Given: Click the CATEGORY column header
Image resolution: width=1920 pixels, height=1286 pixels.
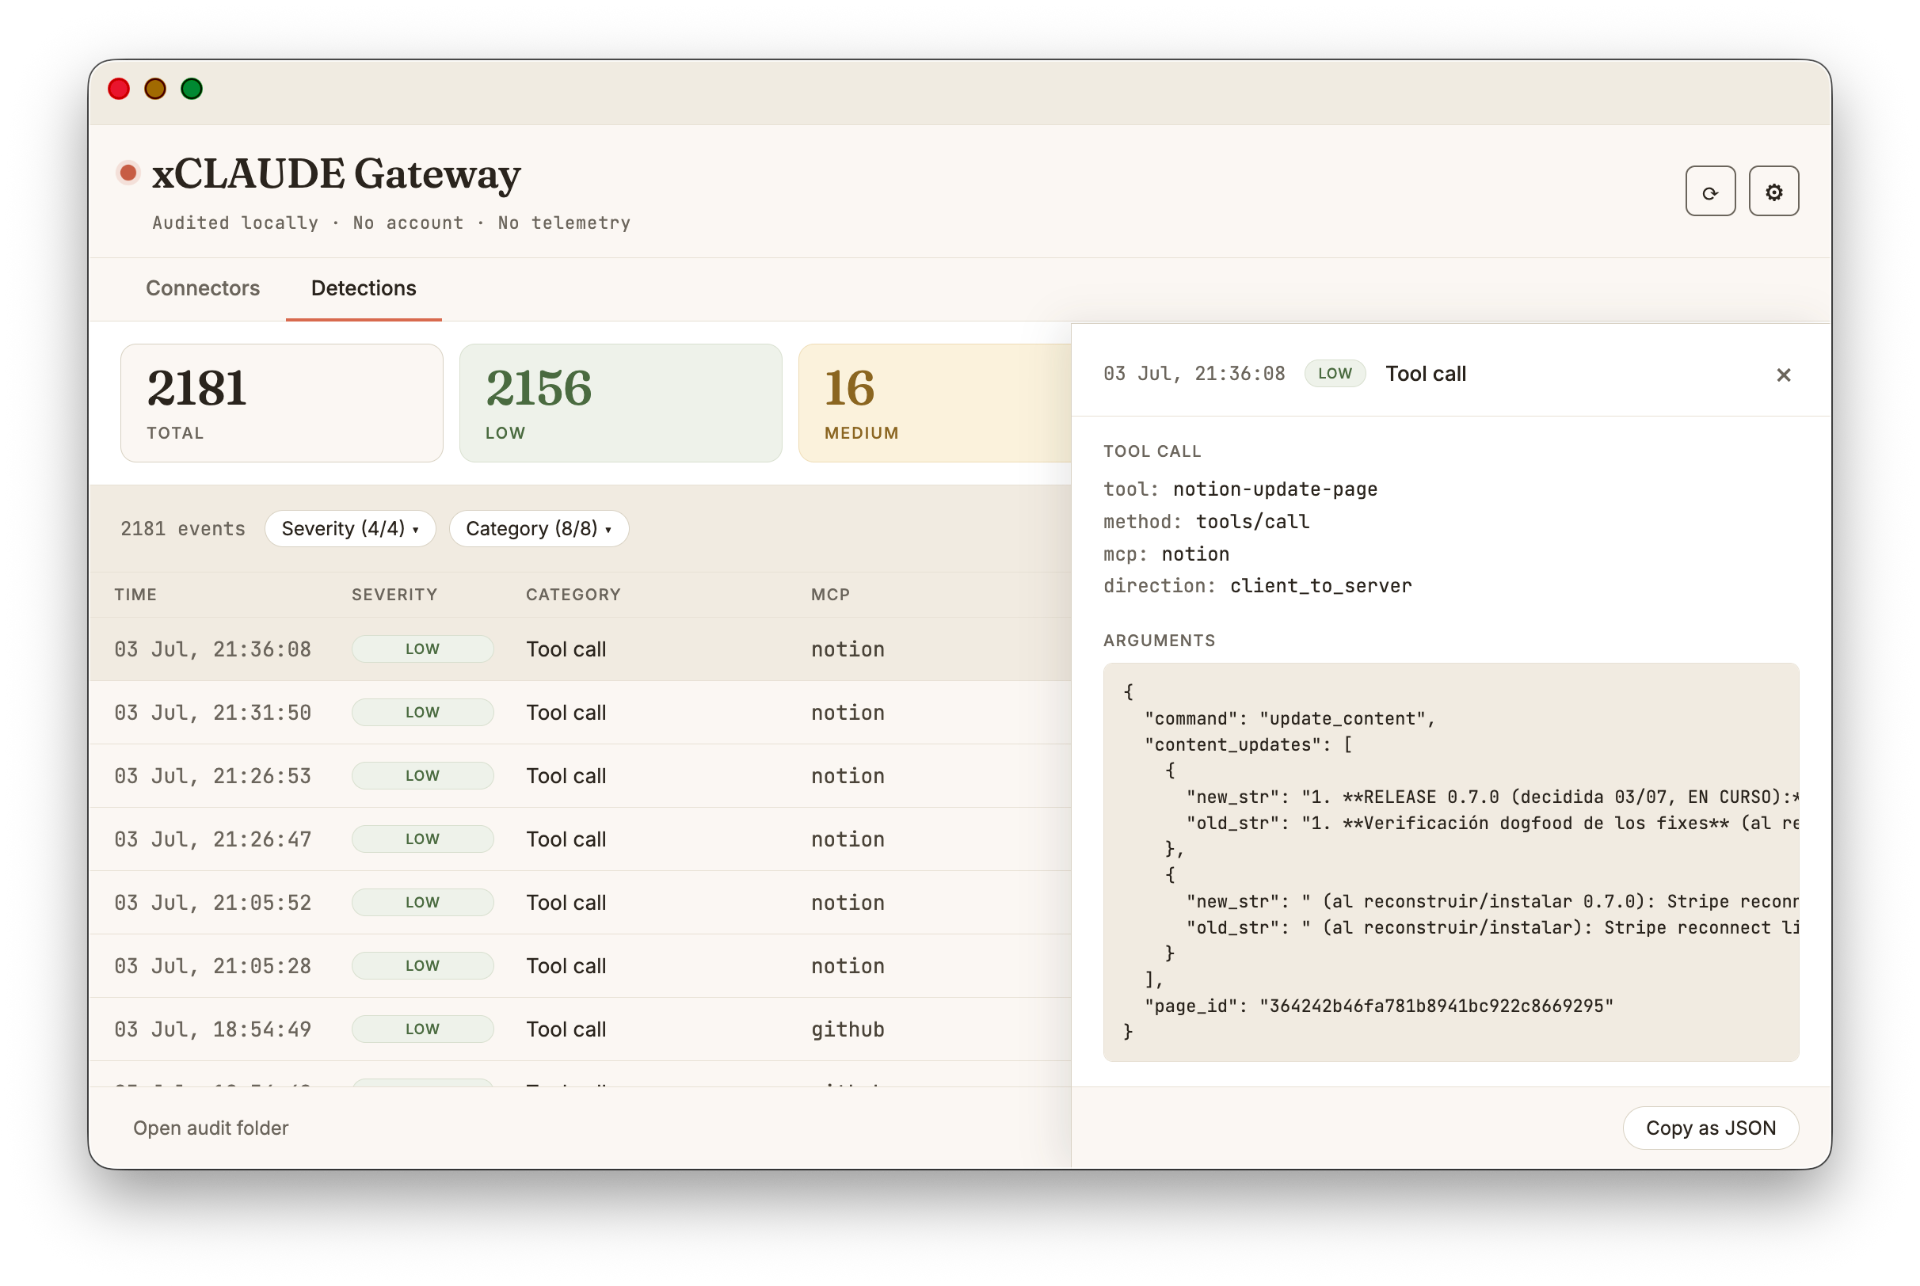Looking at the screenshot, I should click(x=573, y=594).
